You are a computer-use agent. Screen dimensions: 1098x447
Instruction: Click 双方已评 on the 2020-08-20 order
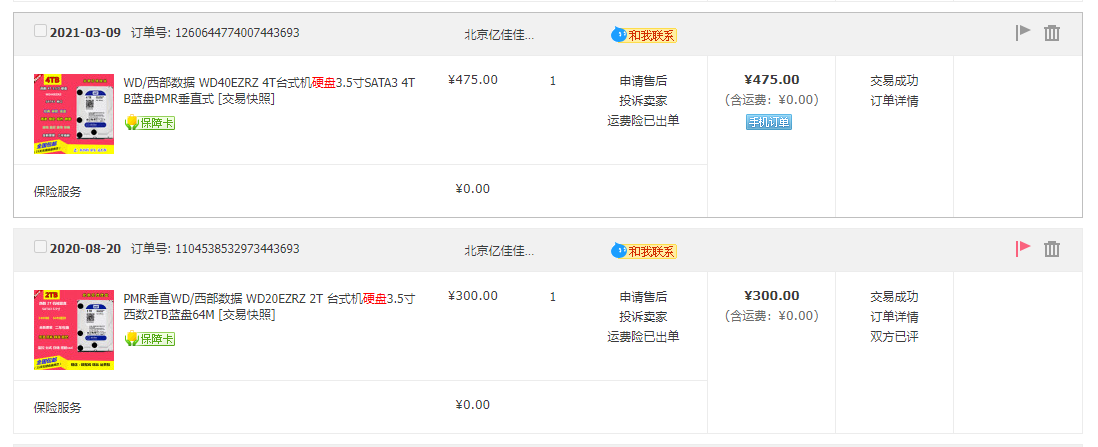click(894, 337)
